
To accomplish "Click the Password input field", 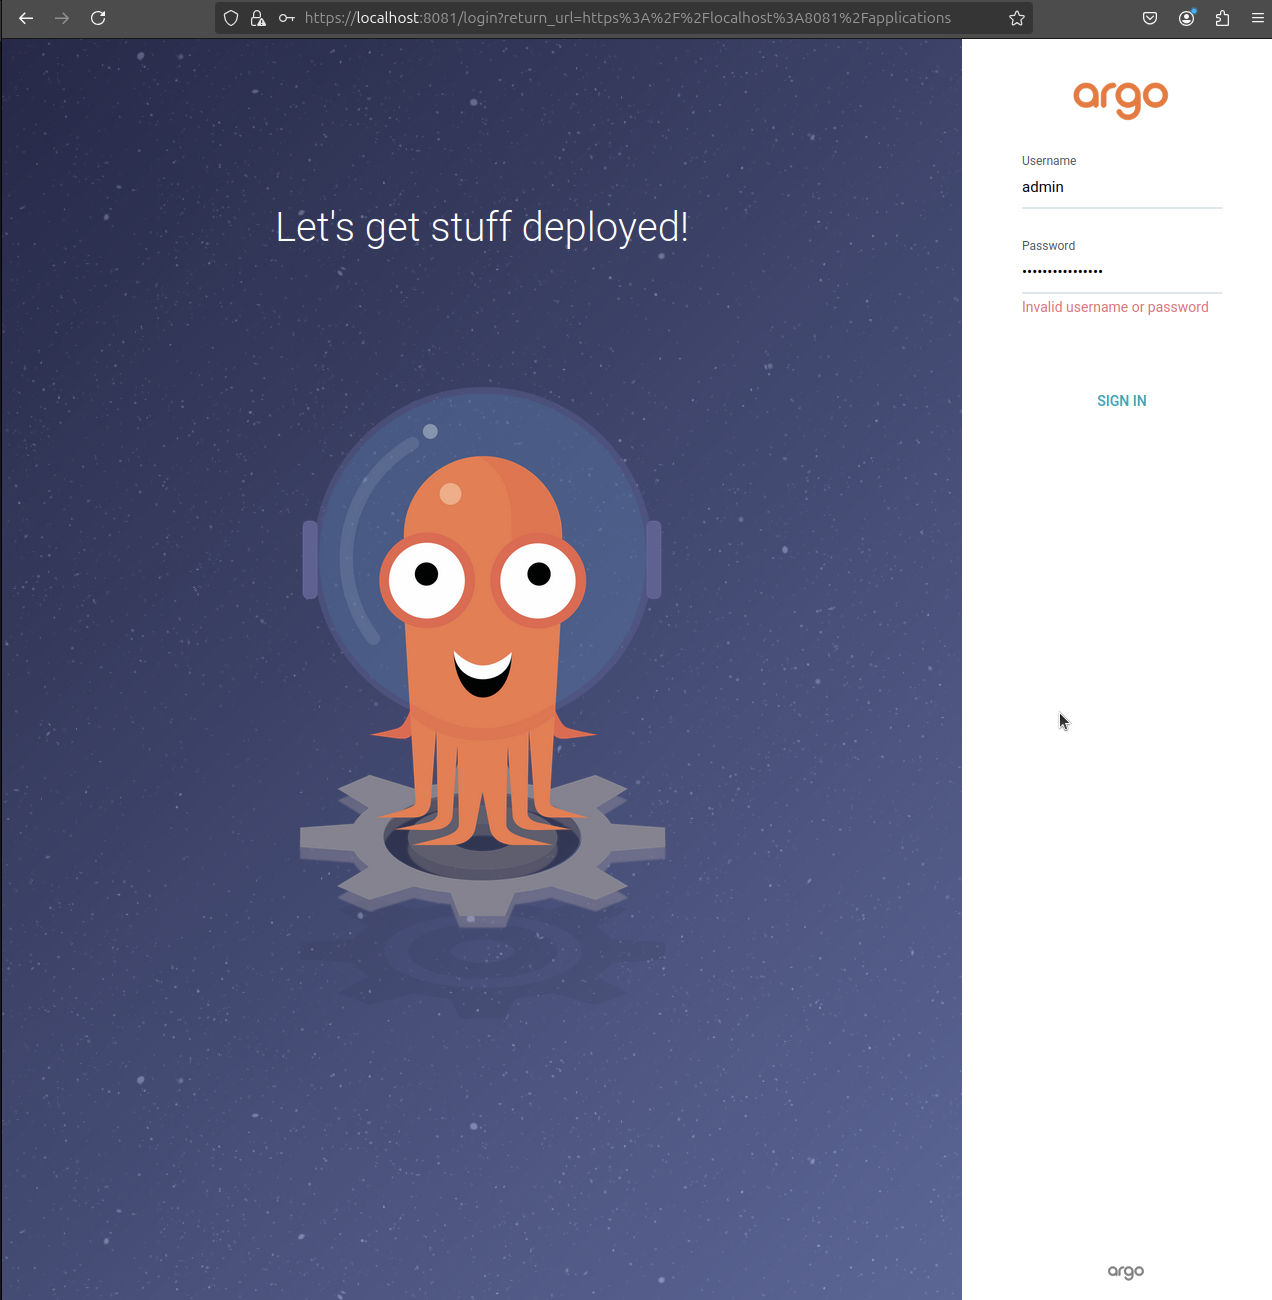I will coord(1121,272).
